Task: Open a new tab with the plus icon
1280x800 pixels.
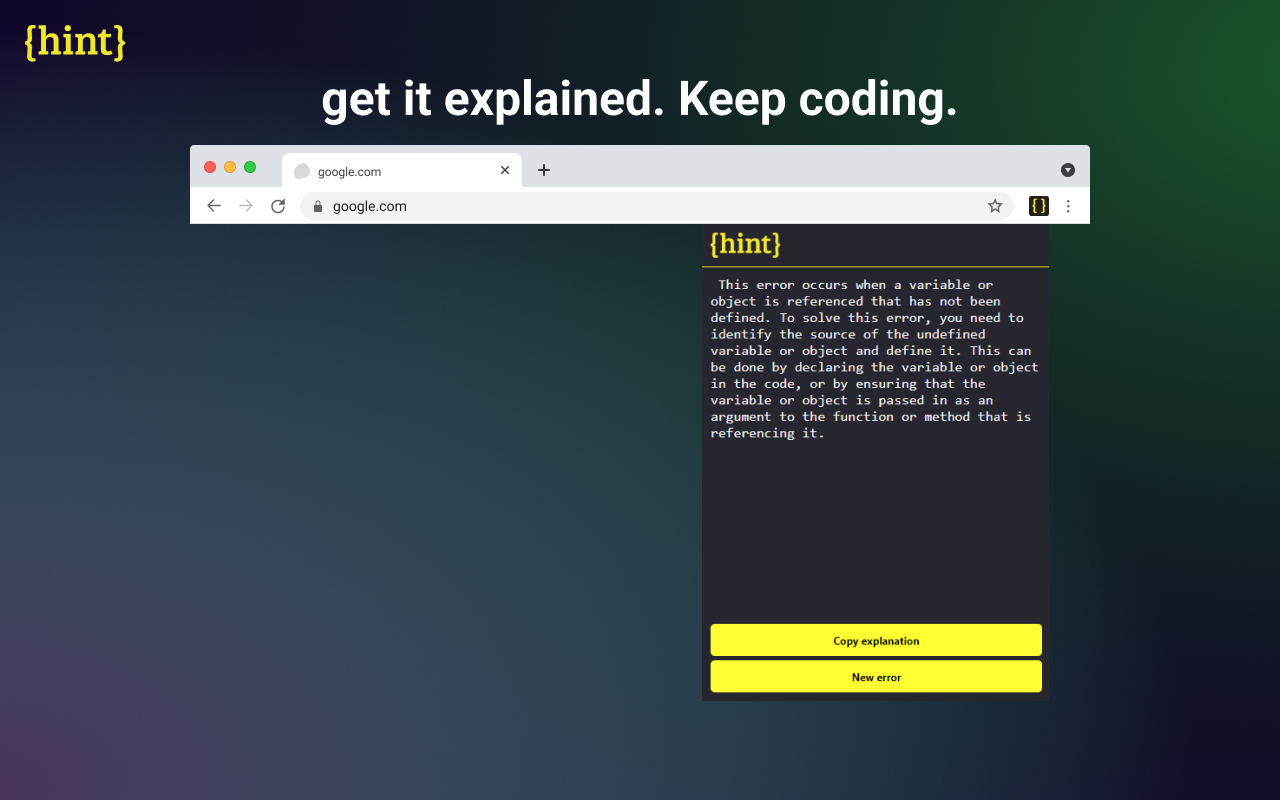Action: point(544,170)
